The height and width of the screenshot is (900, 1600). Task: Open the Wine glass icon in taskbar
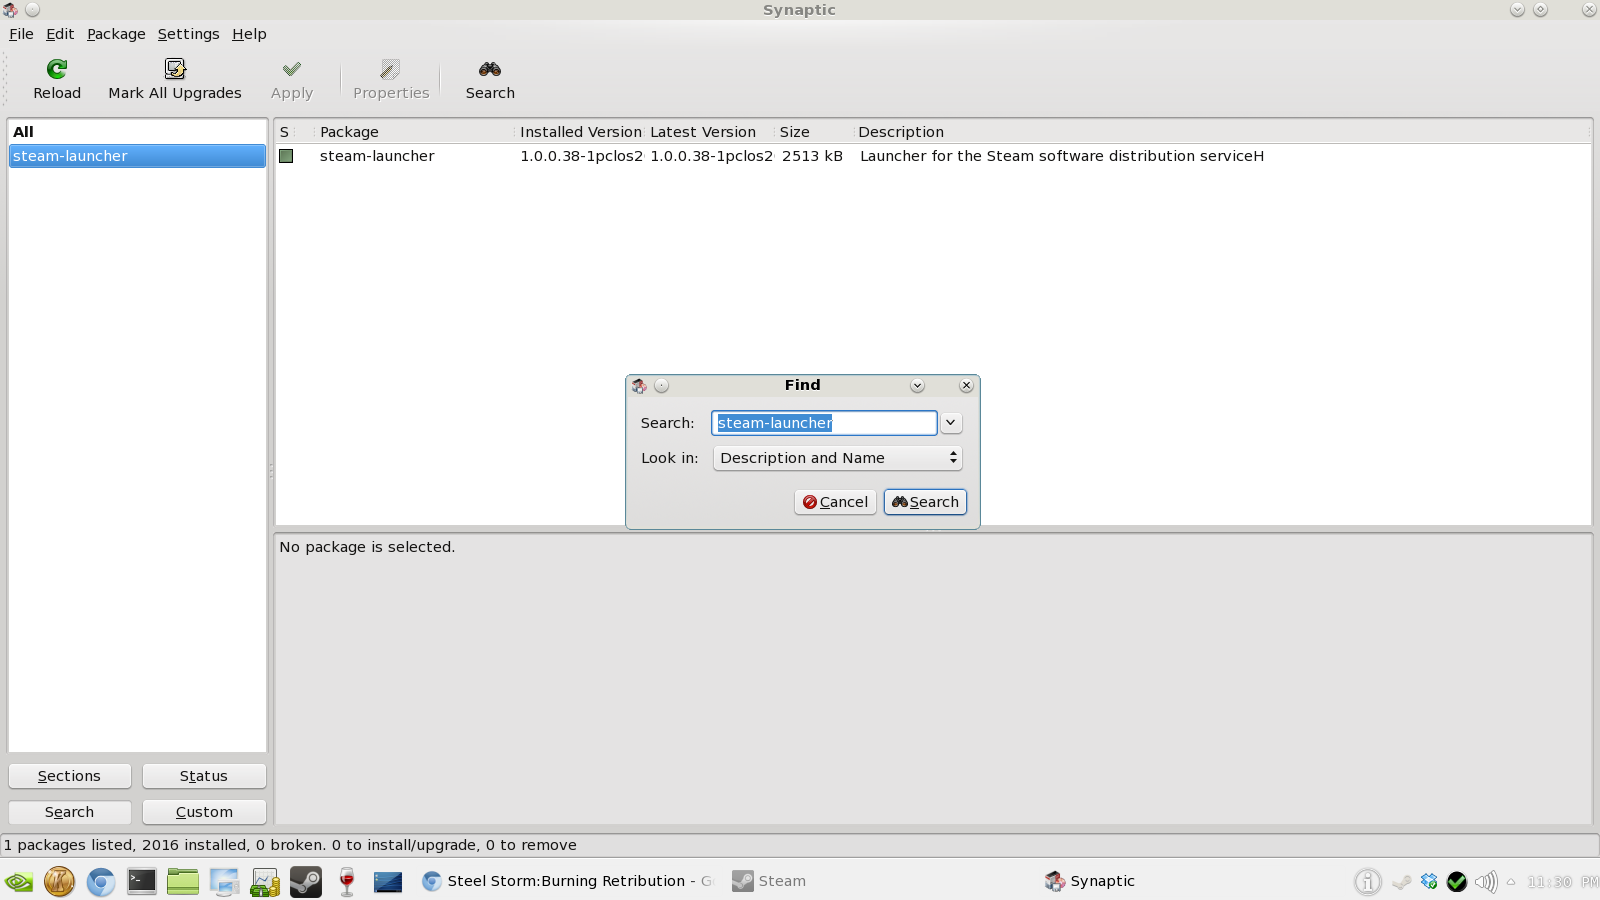point(347,881)
